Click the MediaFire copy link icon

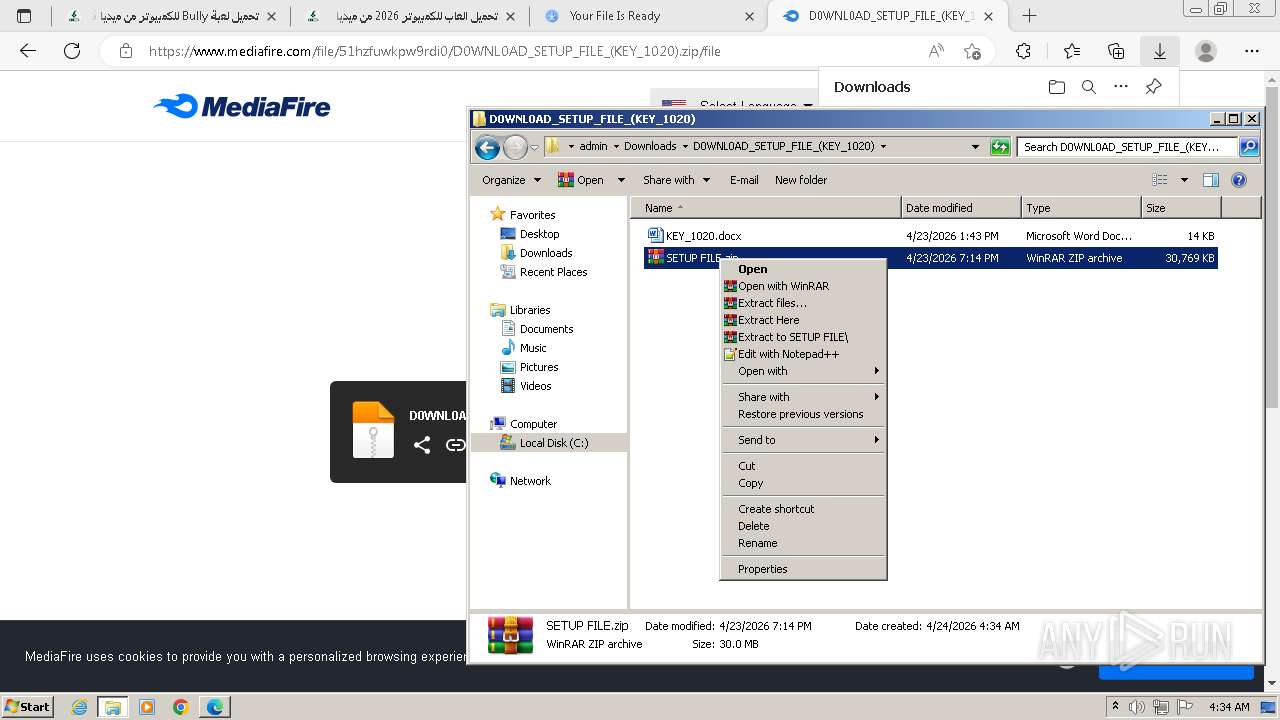455,445
